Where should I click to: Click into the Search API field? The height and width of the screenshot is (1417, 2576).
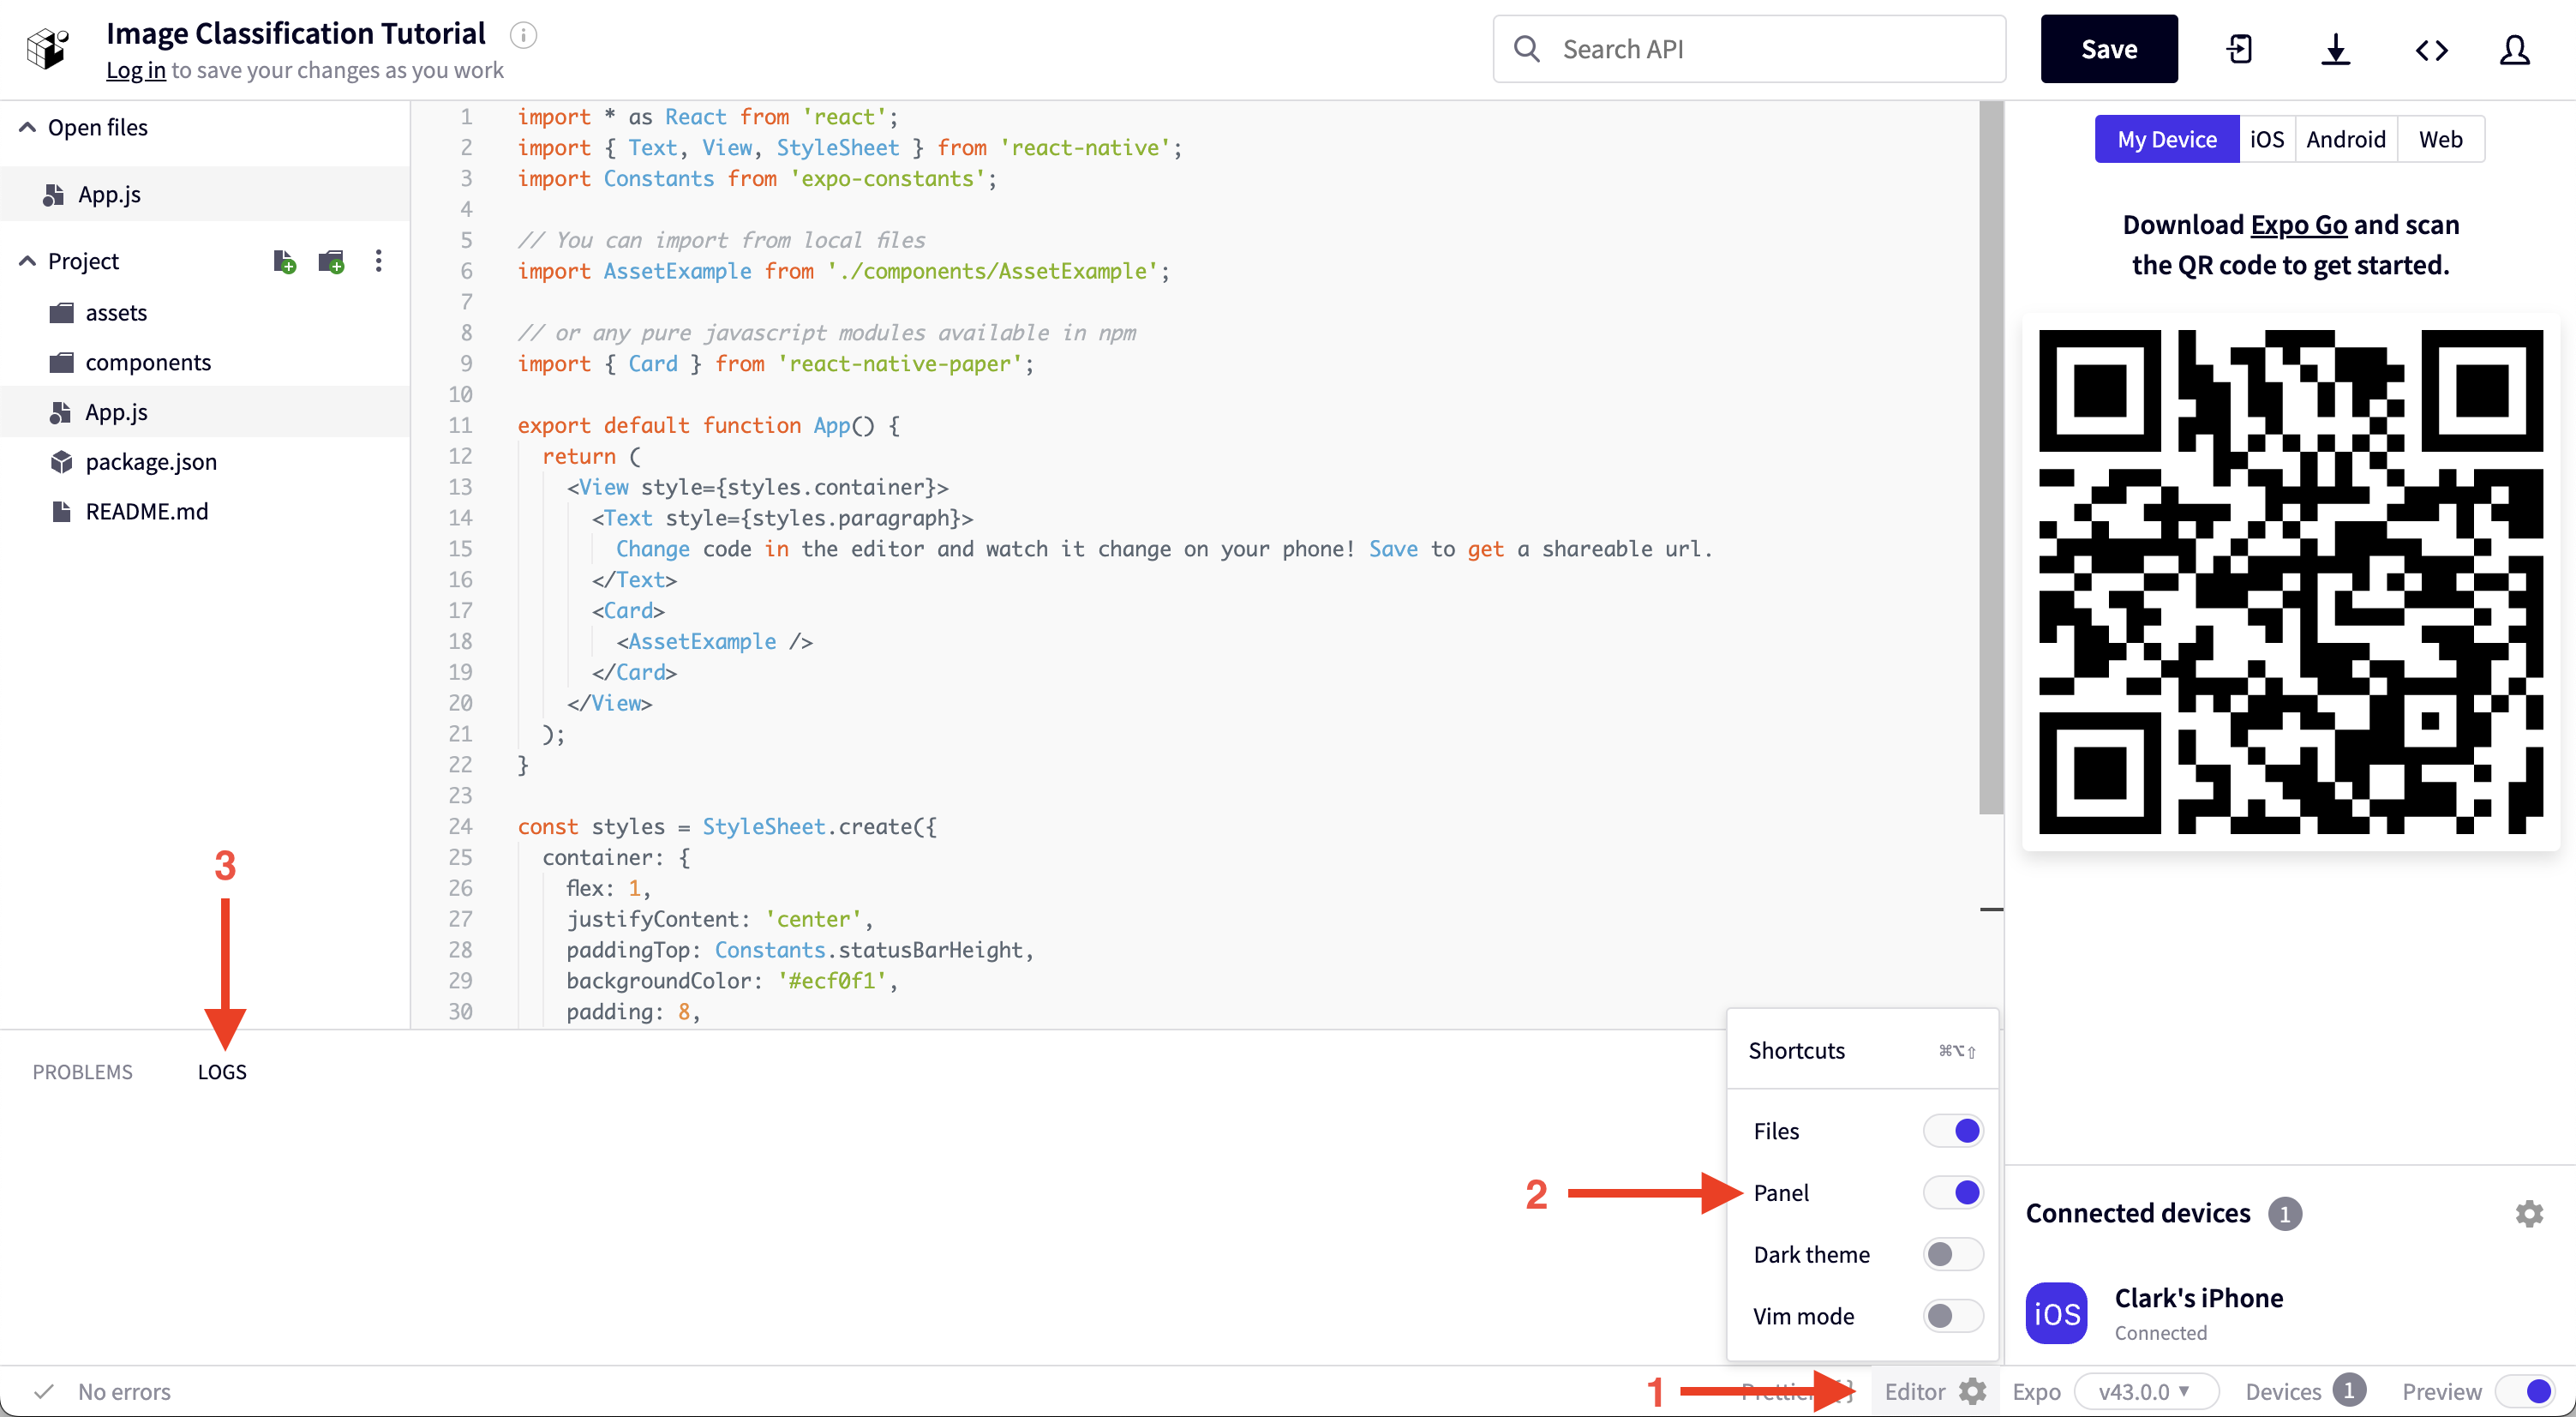[1749, 49]
